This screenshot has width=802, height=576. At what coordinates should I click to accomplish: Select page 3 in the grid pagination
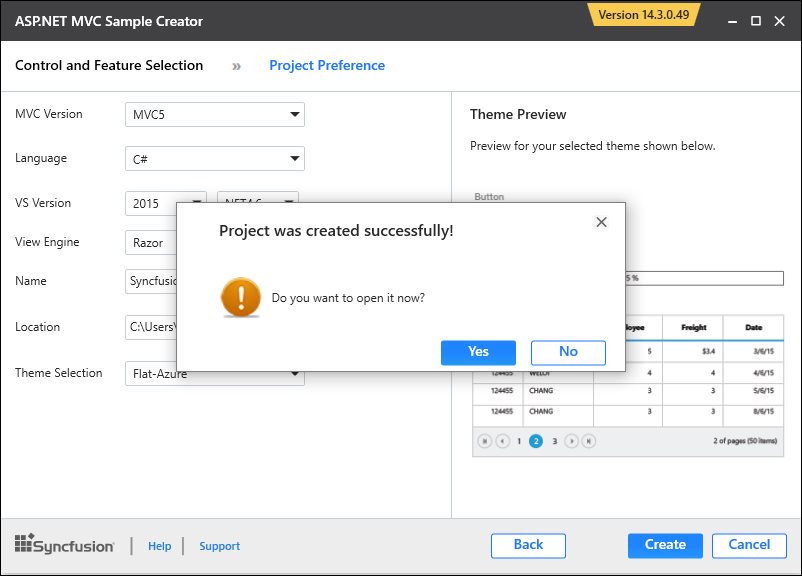[x=553, y=440]
